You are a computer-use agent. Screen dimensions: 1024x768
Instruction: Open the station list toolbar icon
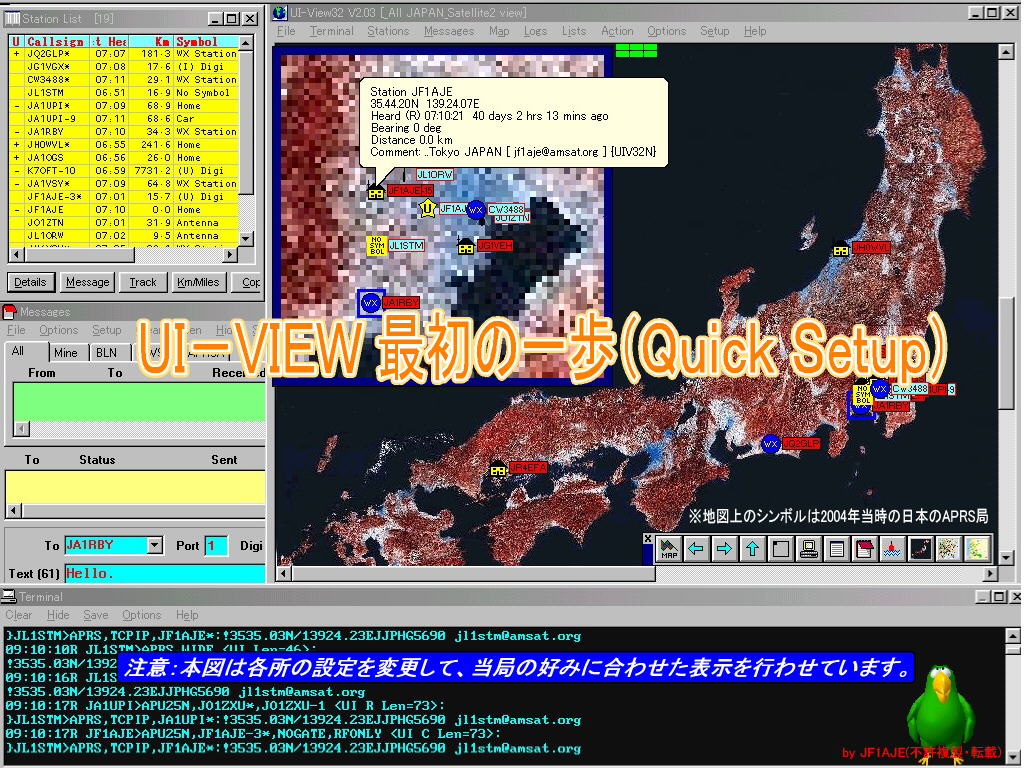tap(837, 549)
